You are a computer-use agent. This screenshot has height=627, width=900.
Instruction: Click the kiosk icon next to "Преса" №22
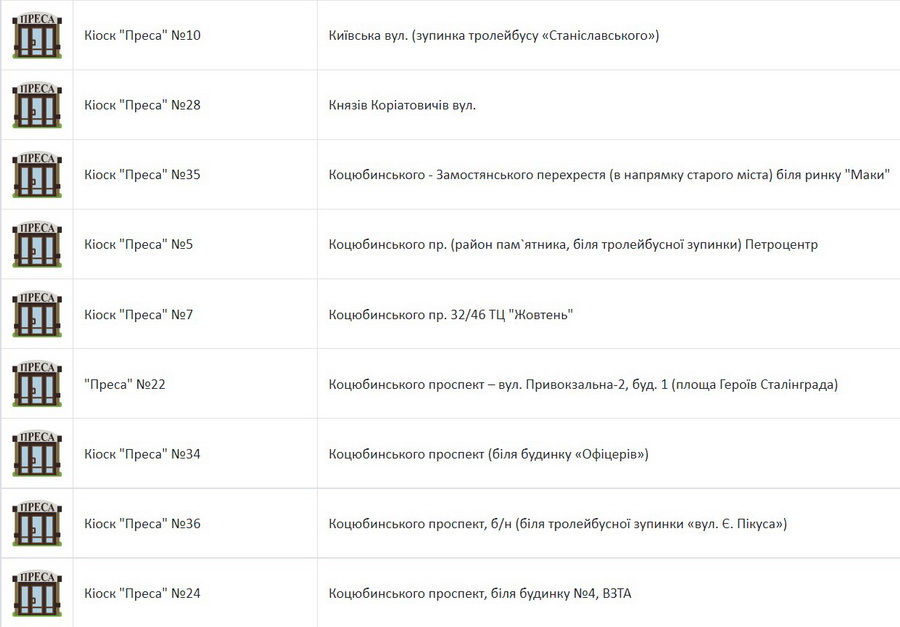tap(37, 384)
